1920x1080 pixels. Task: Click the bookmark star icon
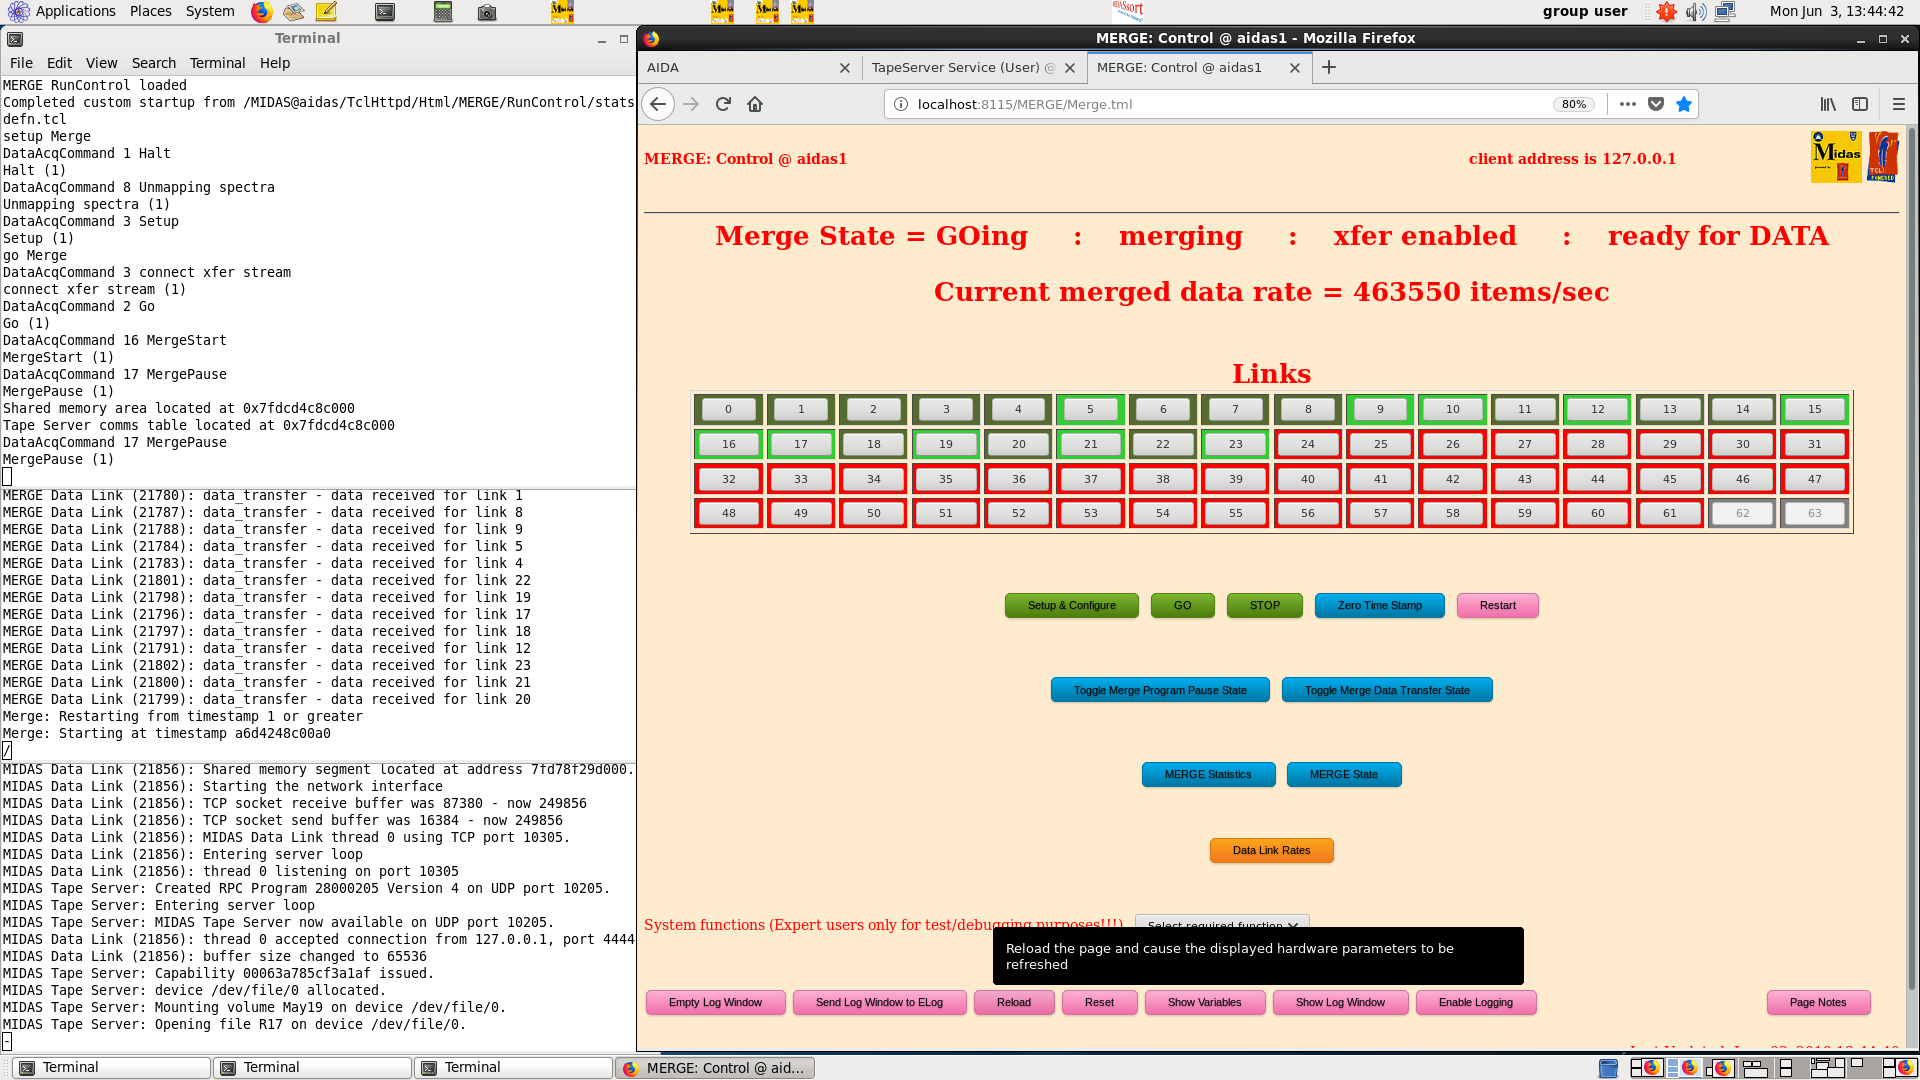click(x=1684, y=104)
